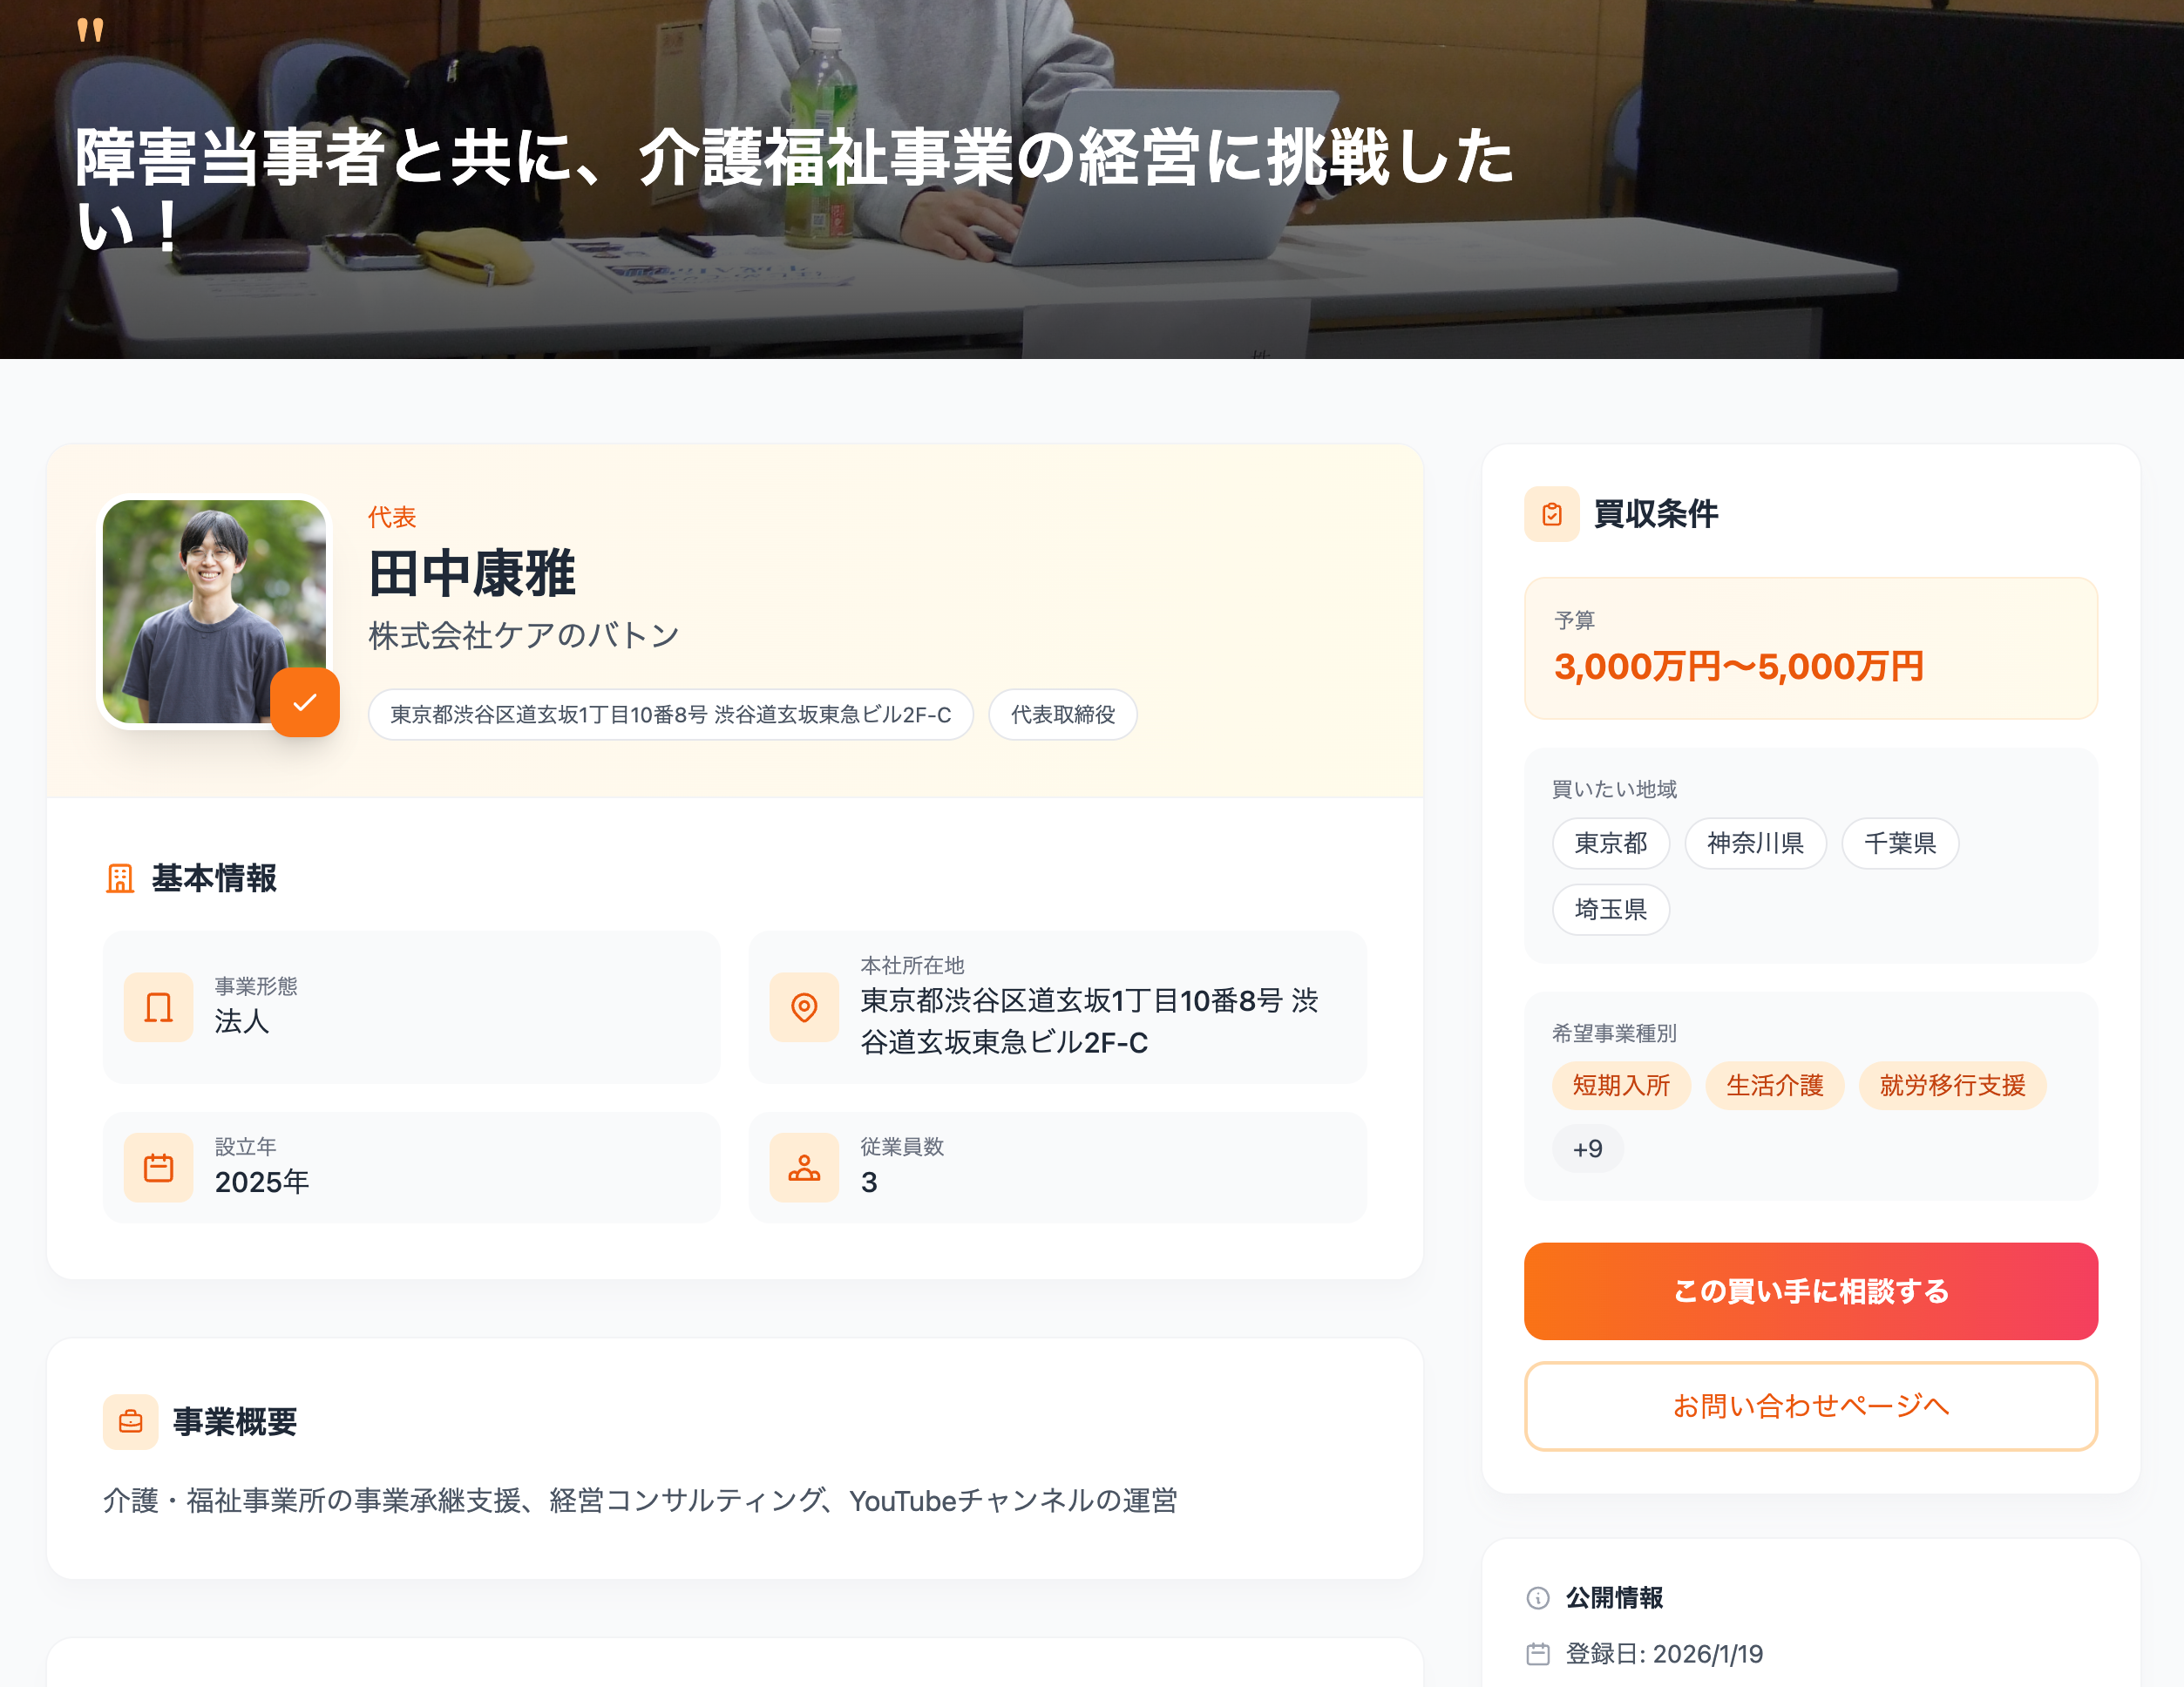The width and height of the screenshot is (2184, 1687).
Task: Click the orange verified checkmark badge
Action: pos(305,702)
